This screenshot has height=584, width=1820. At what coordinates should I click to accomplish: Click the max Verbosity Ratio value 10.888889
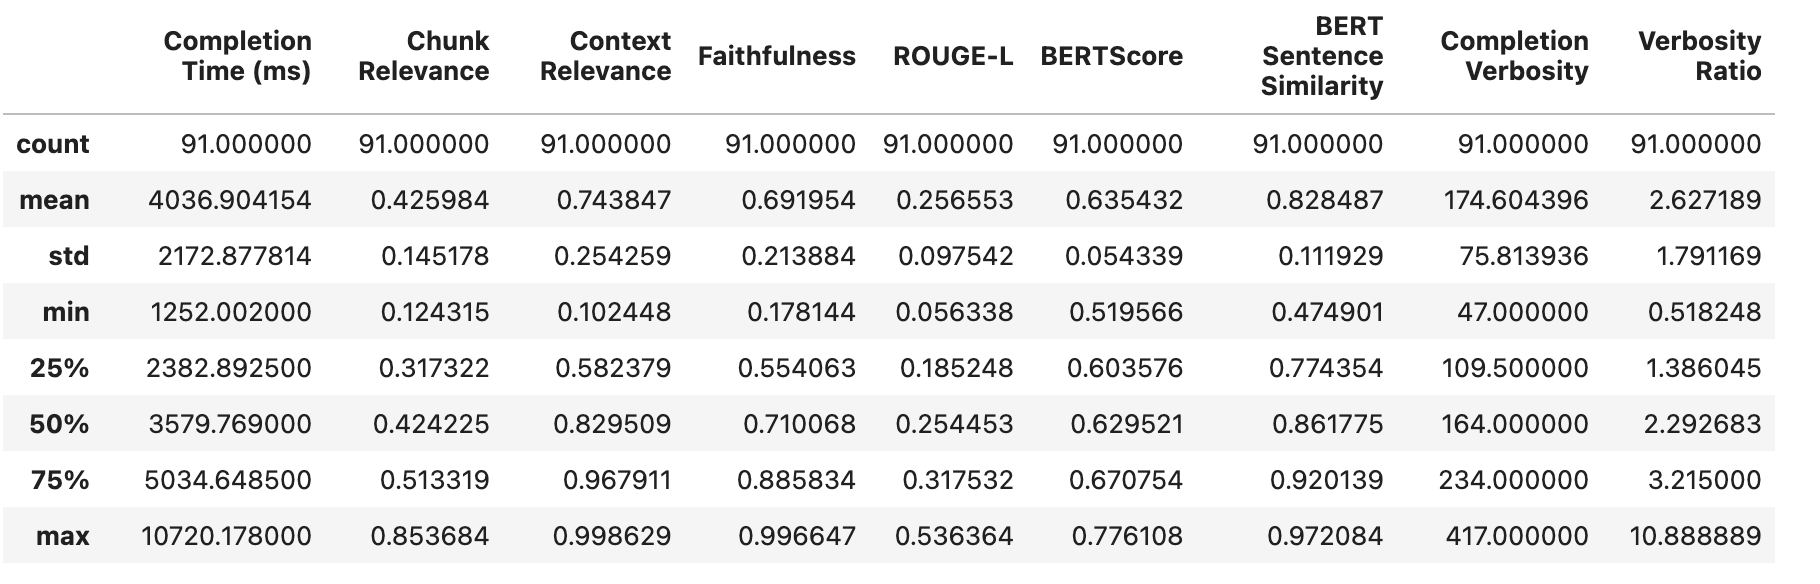coord(1695,536)
